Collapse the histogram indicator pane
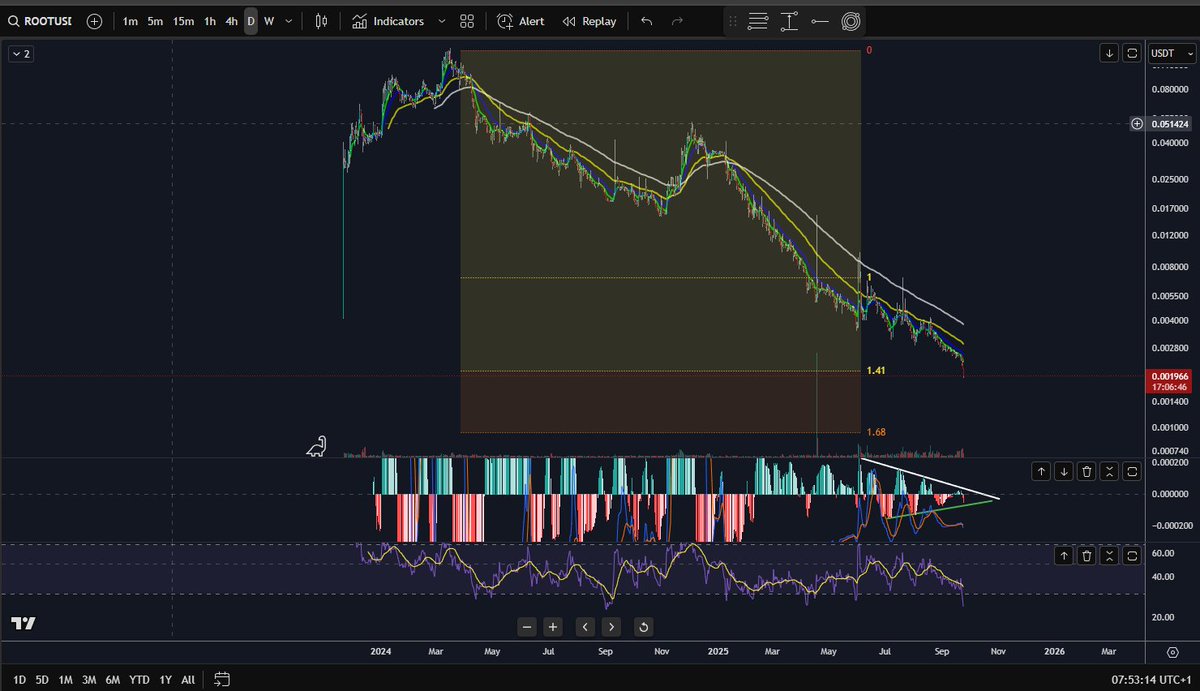Screen dimensions: 1200x691 coord(1109,471)
